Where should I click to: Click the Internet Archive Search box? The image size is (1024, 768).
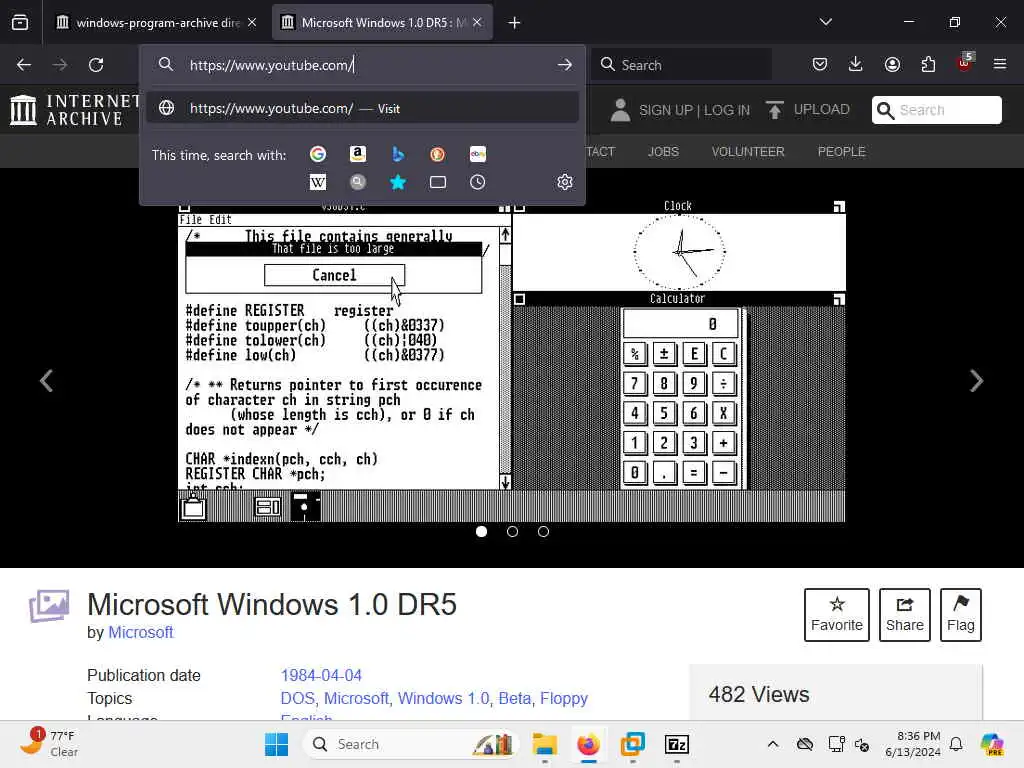pyautogui.click(x=936, y=110)
